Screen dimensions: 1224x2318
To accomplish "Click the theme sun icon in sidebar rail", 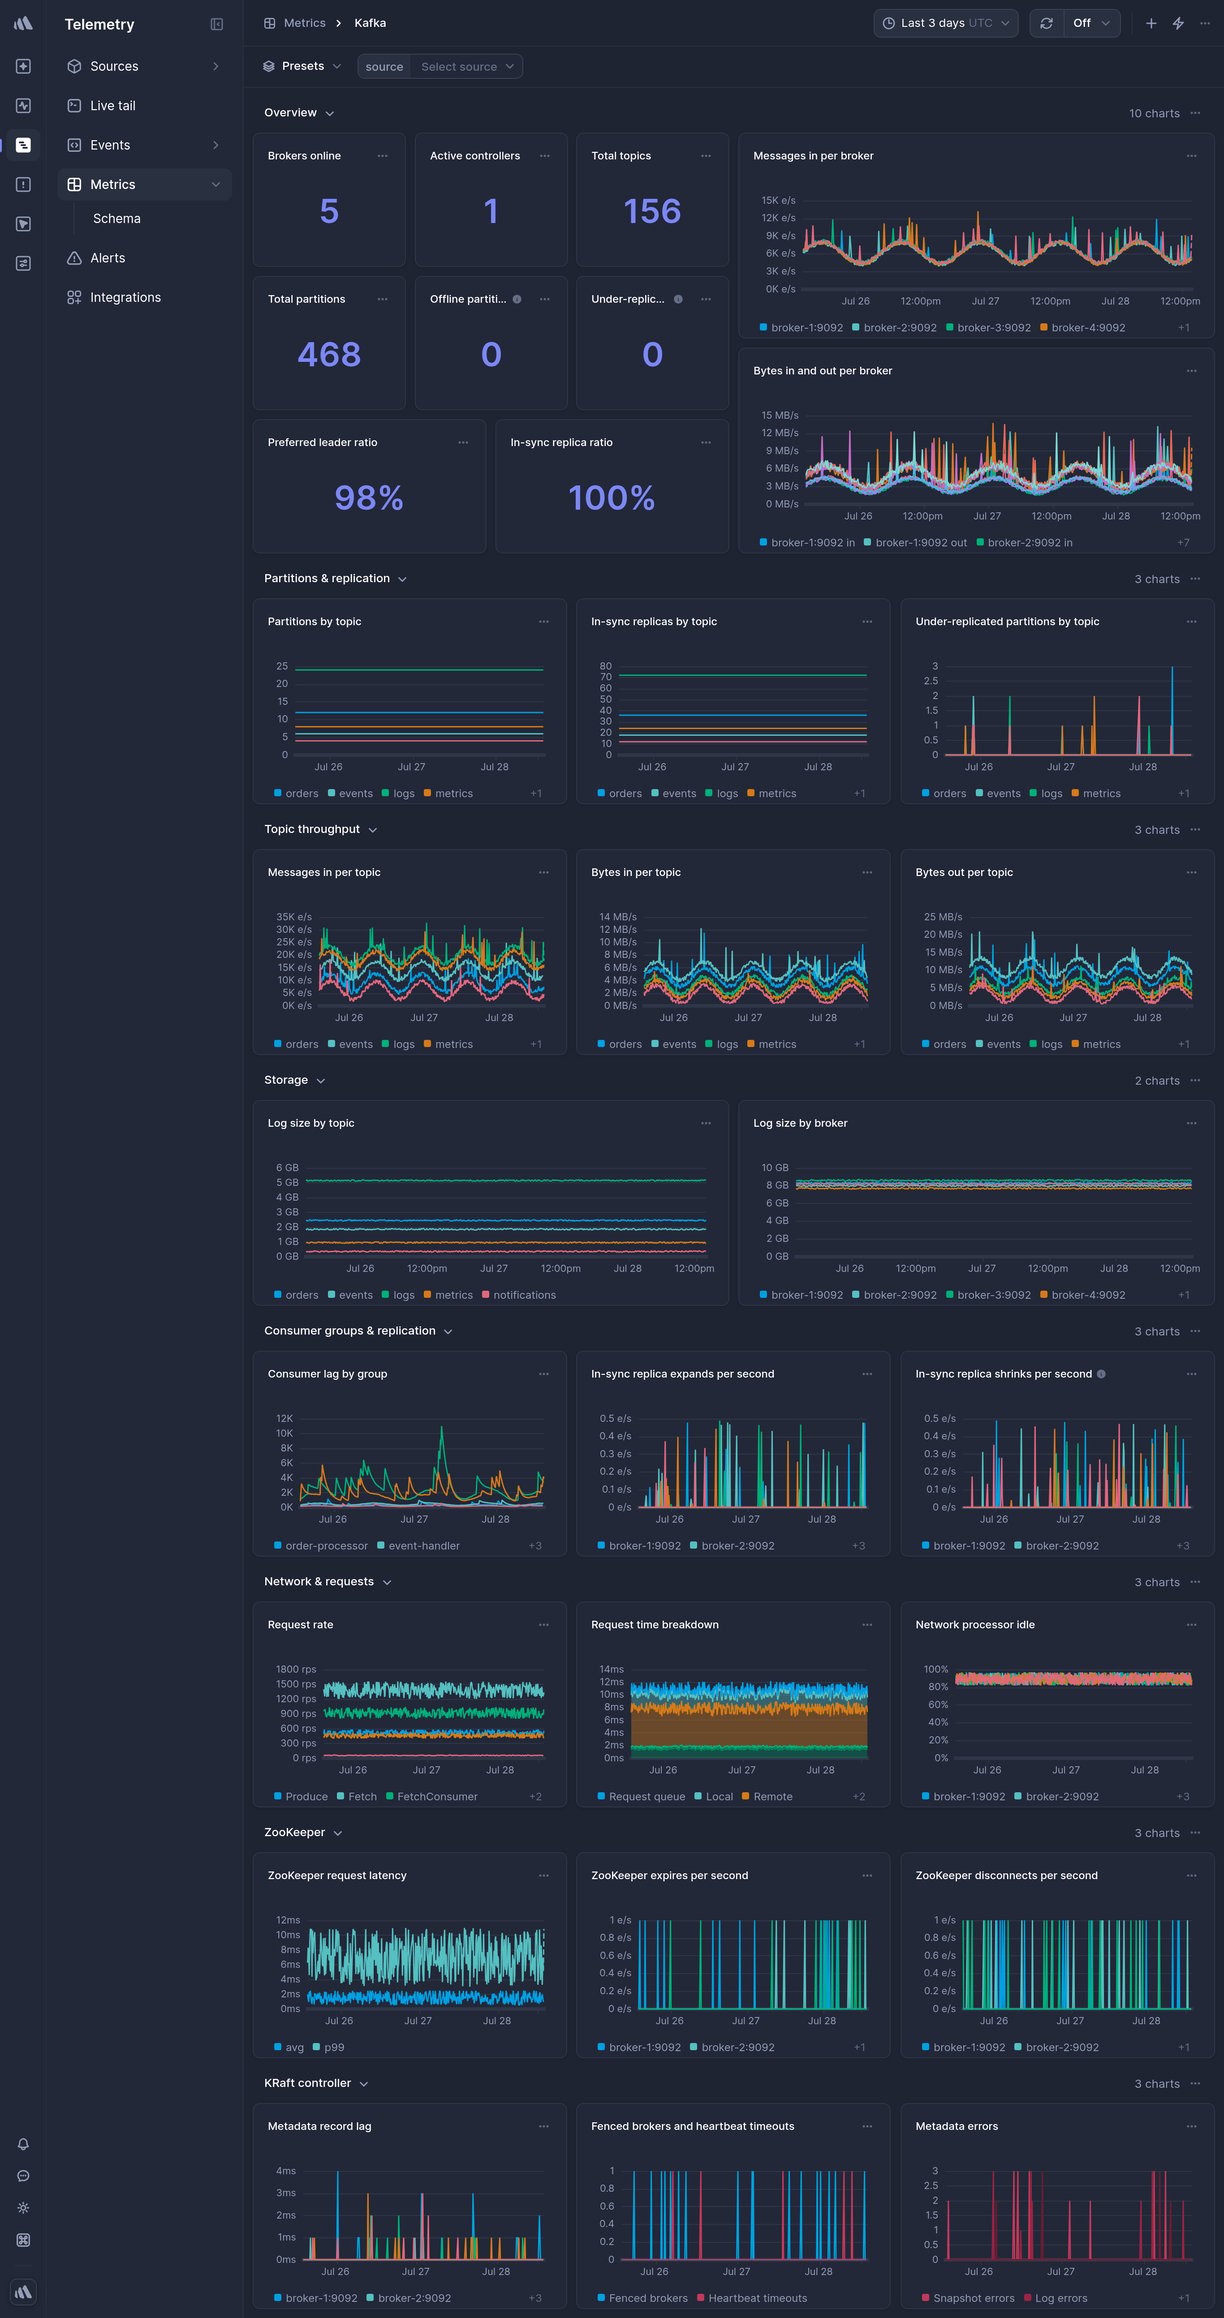I will 23,2208.
